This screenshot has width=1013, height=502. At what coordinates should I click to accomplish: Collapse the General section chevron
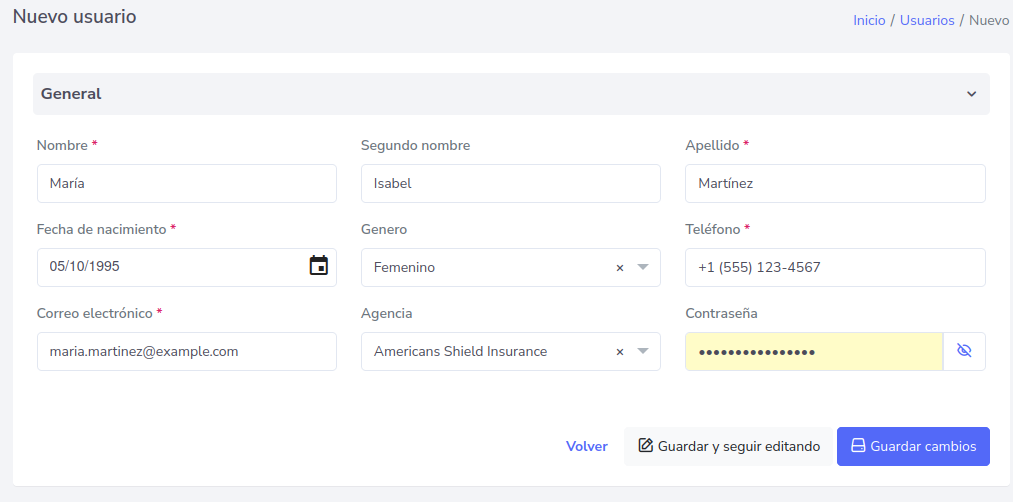[x=970, y=94]
